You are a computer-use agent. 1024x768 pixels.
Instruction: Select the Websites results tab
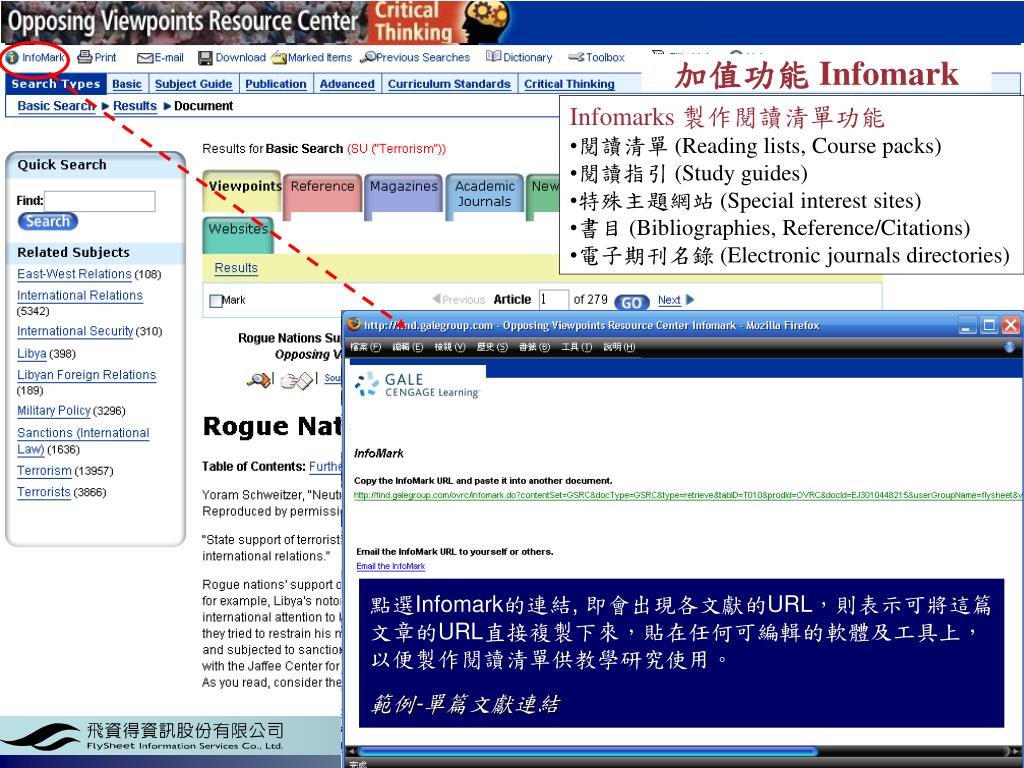[x=238, y=234]
